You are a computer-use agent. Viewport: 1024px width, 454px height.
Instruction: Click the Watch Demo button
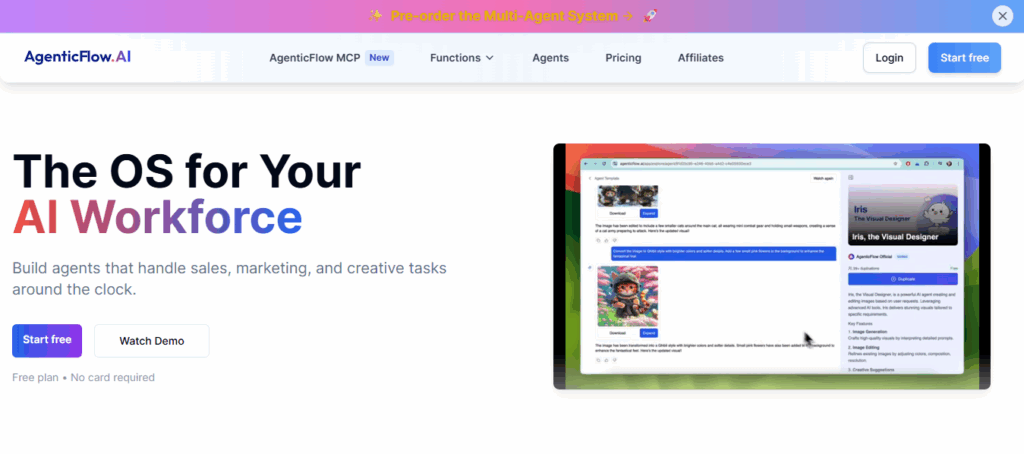[x=152, y=340]
